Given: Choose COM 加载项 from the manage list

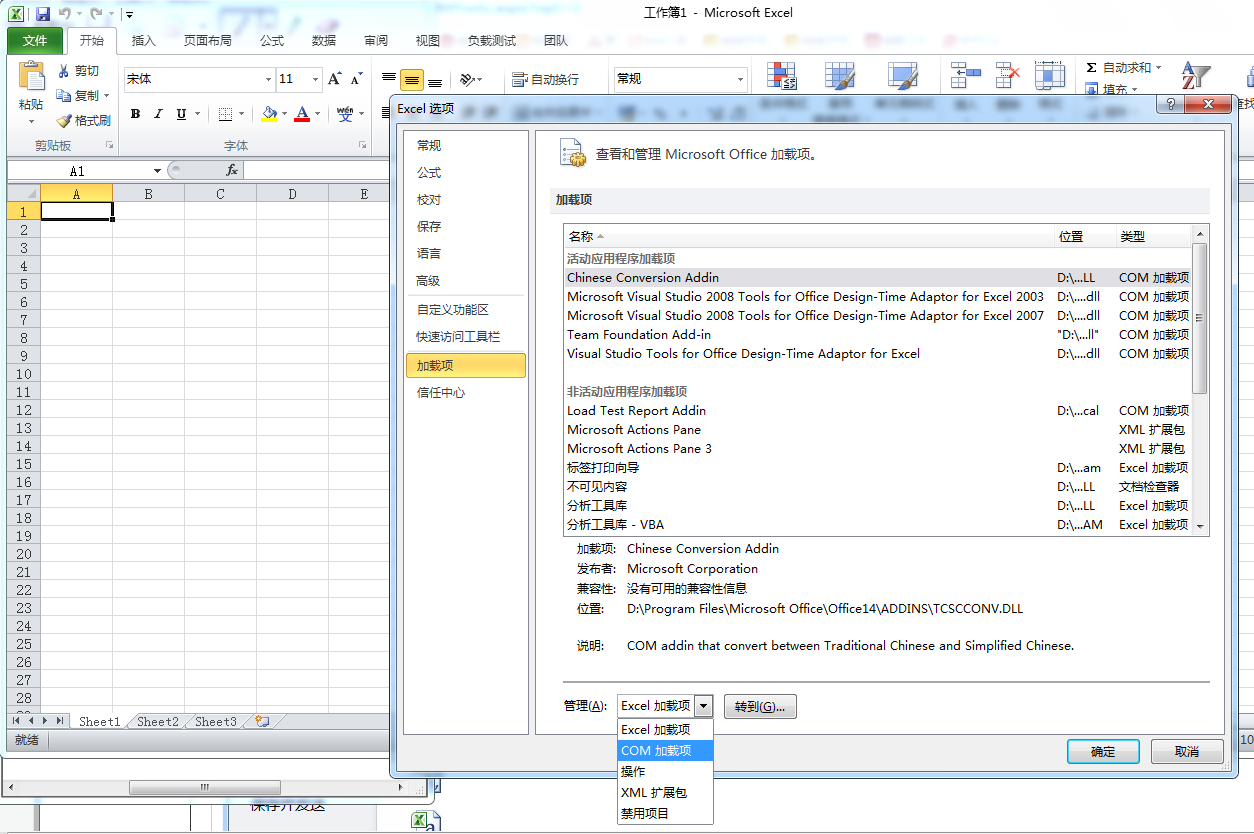Looking at the screenshot, I should click(665, 751).
